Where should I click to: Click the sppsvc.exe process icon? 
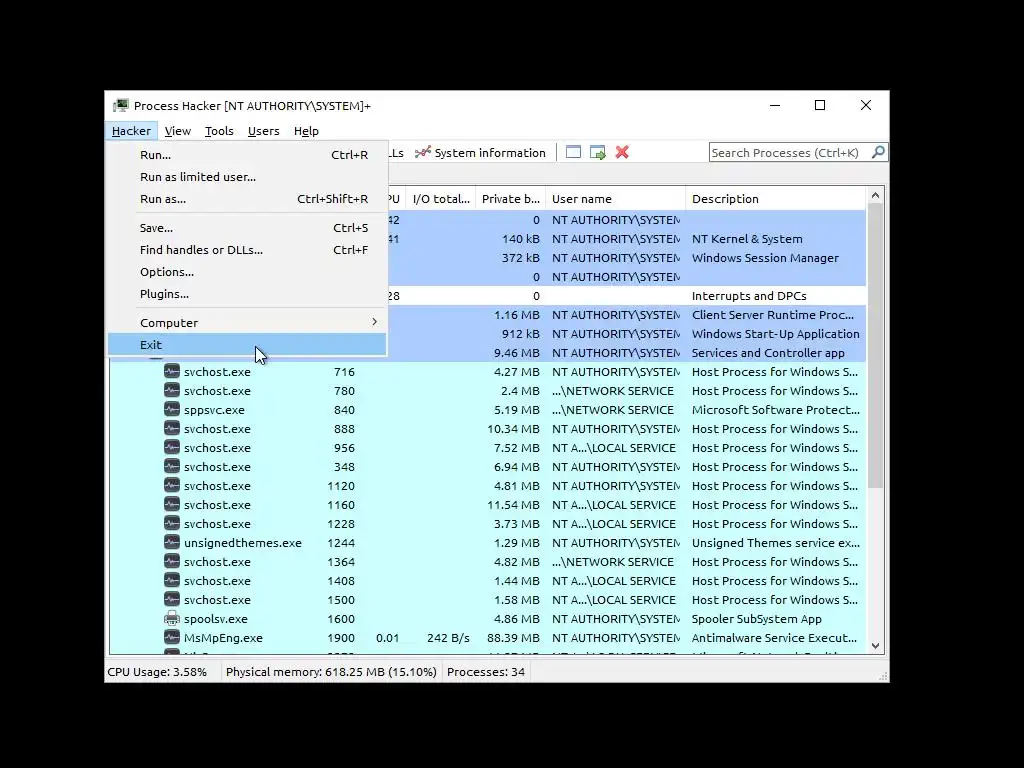[172, 409]
